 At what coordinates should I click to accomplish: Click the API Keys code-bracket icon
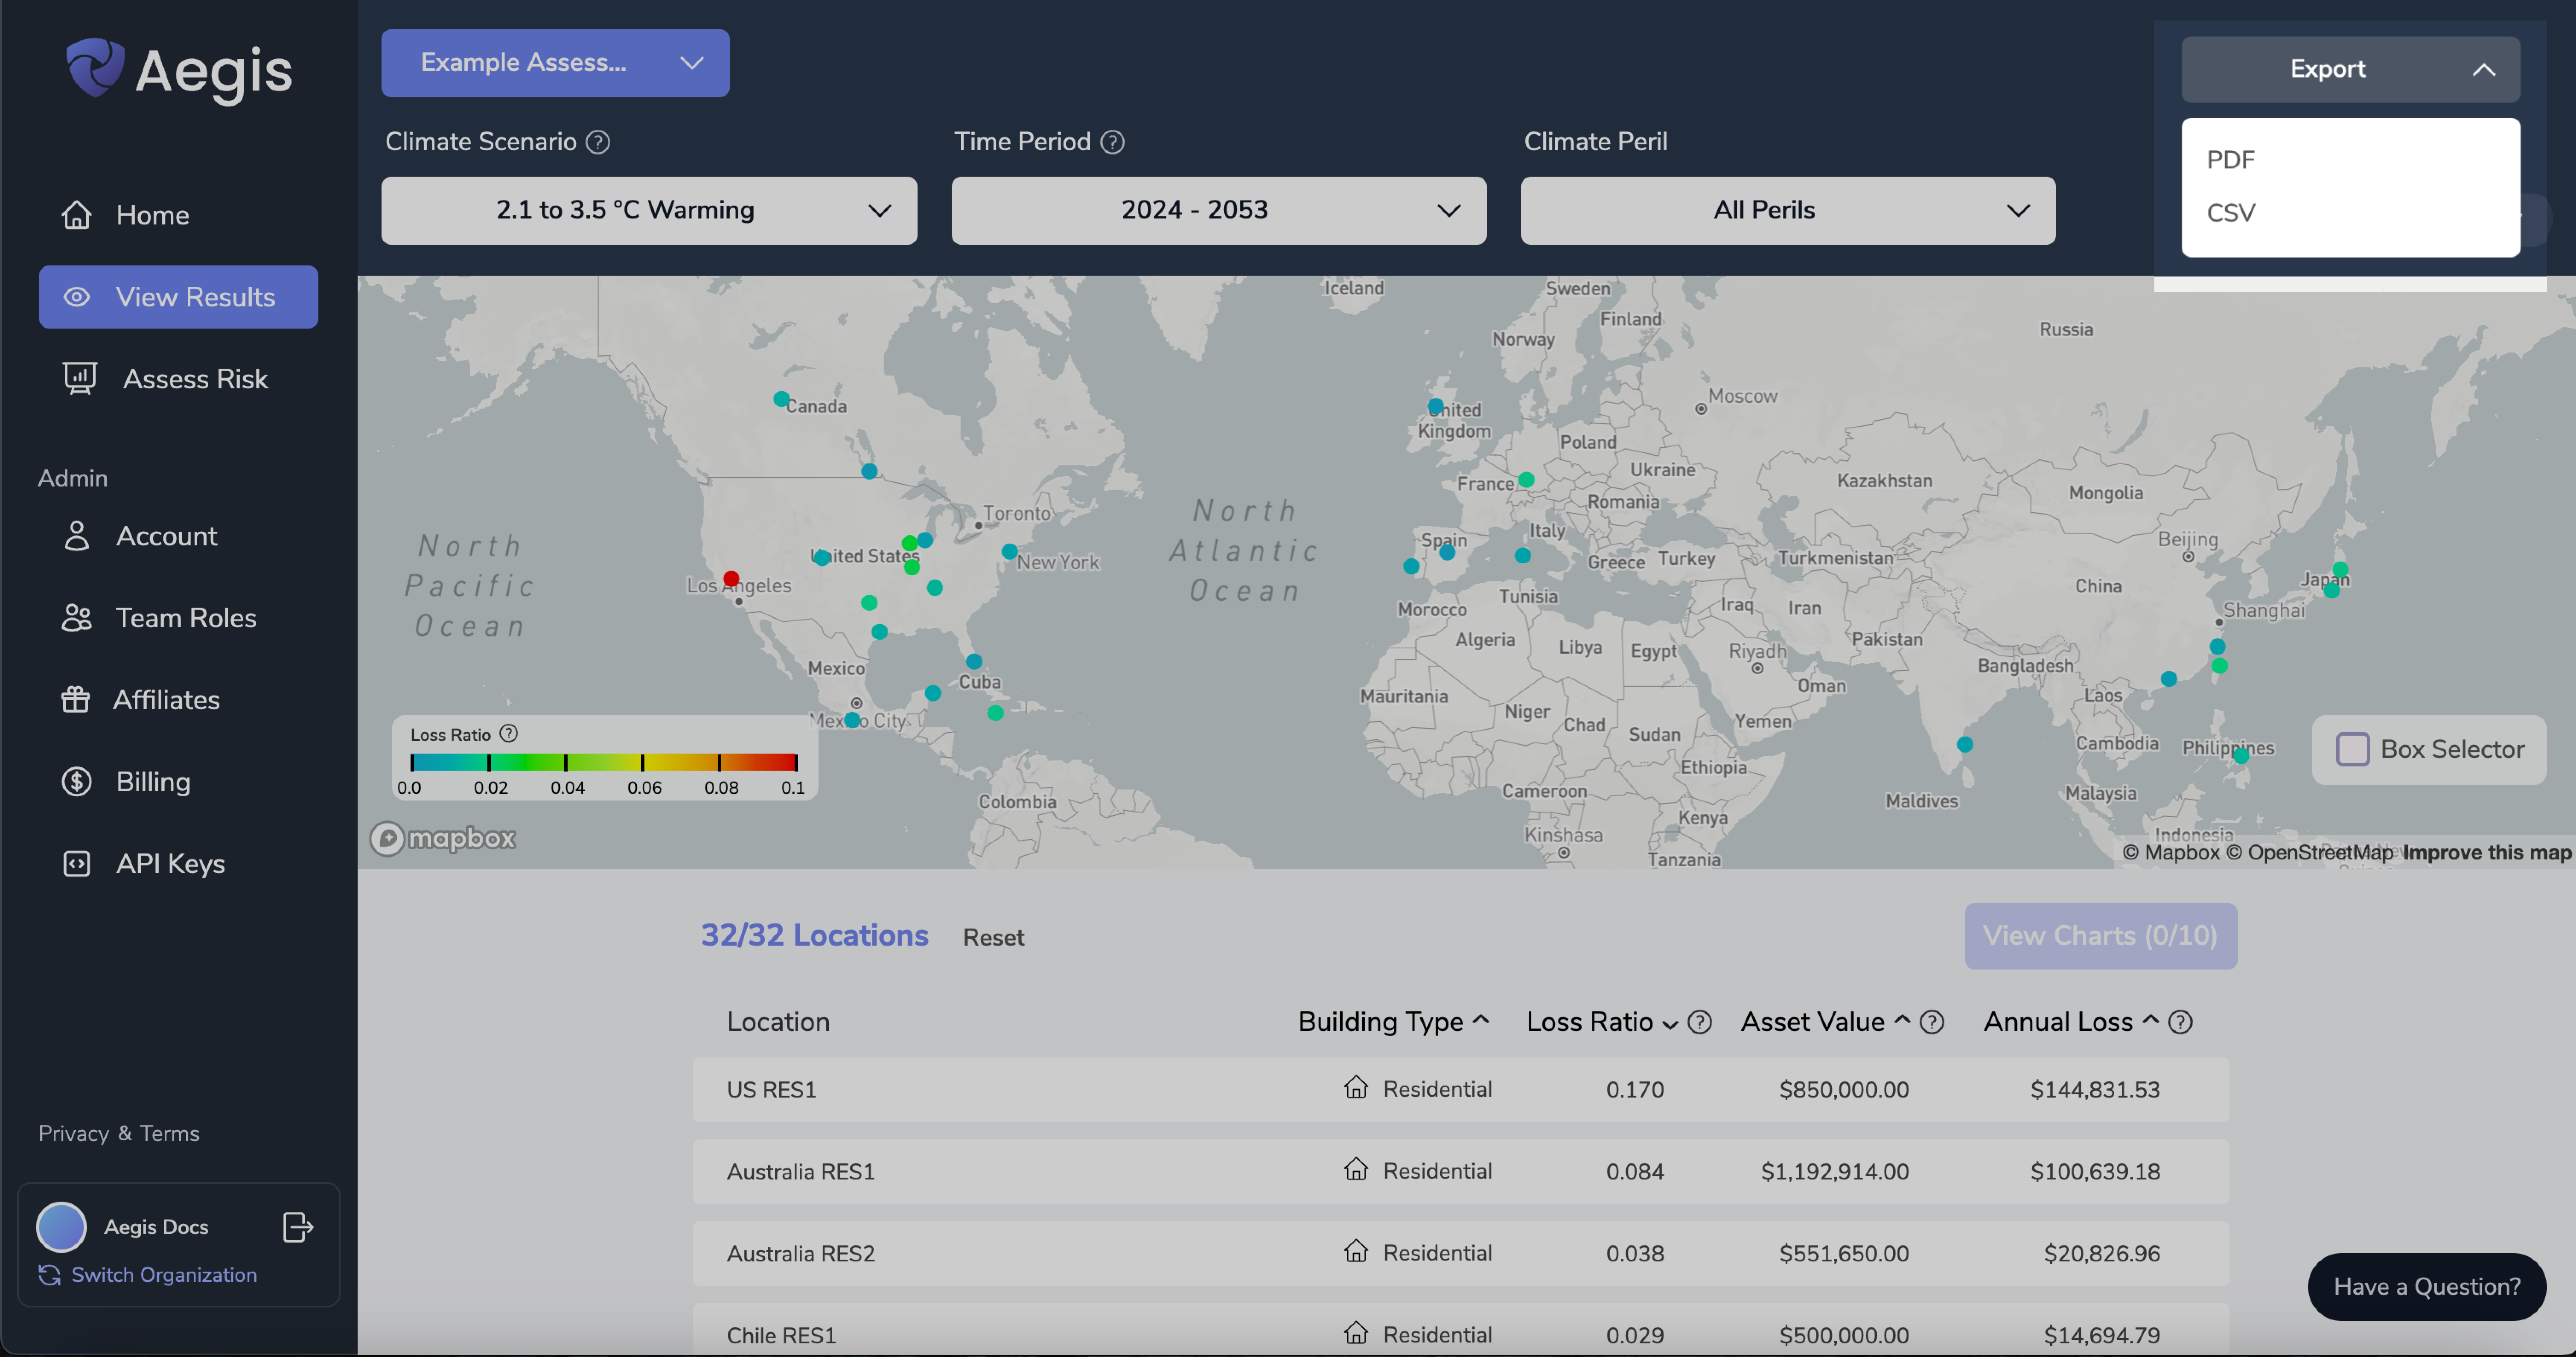pos(77,864)
